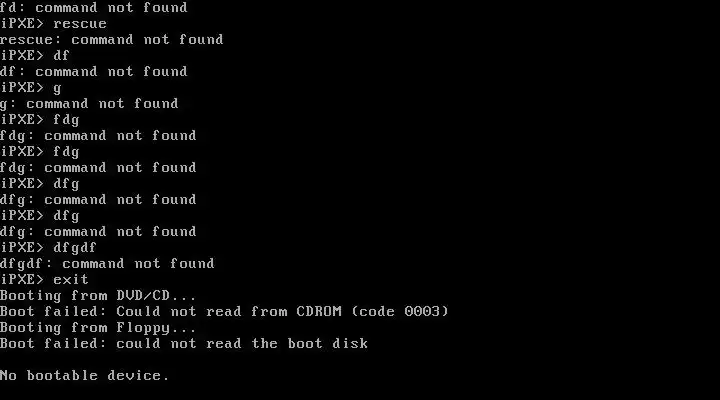Select the 'iPXE> g' prompt line
Image resolution: width=720 pixels, height=400 pixels.
31,88
